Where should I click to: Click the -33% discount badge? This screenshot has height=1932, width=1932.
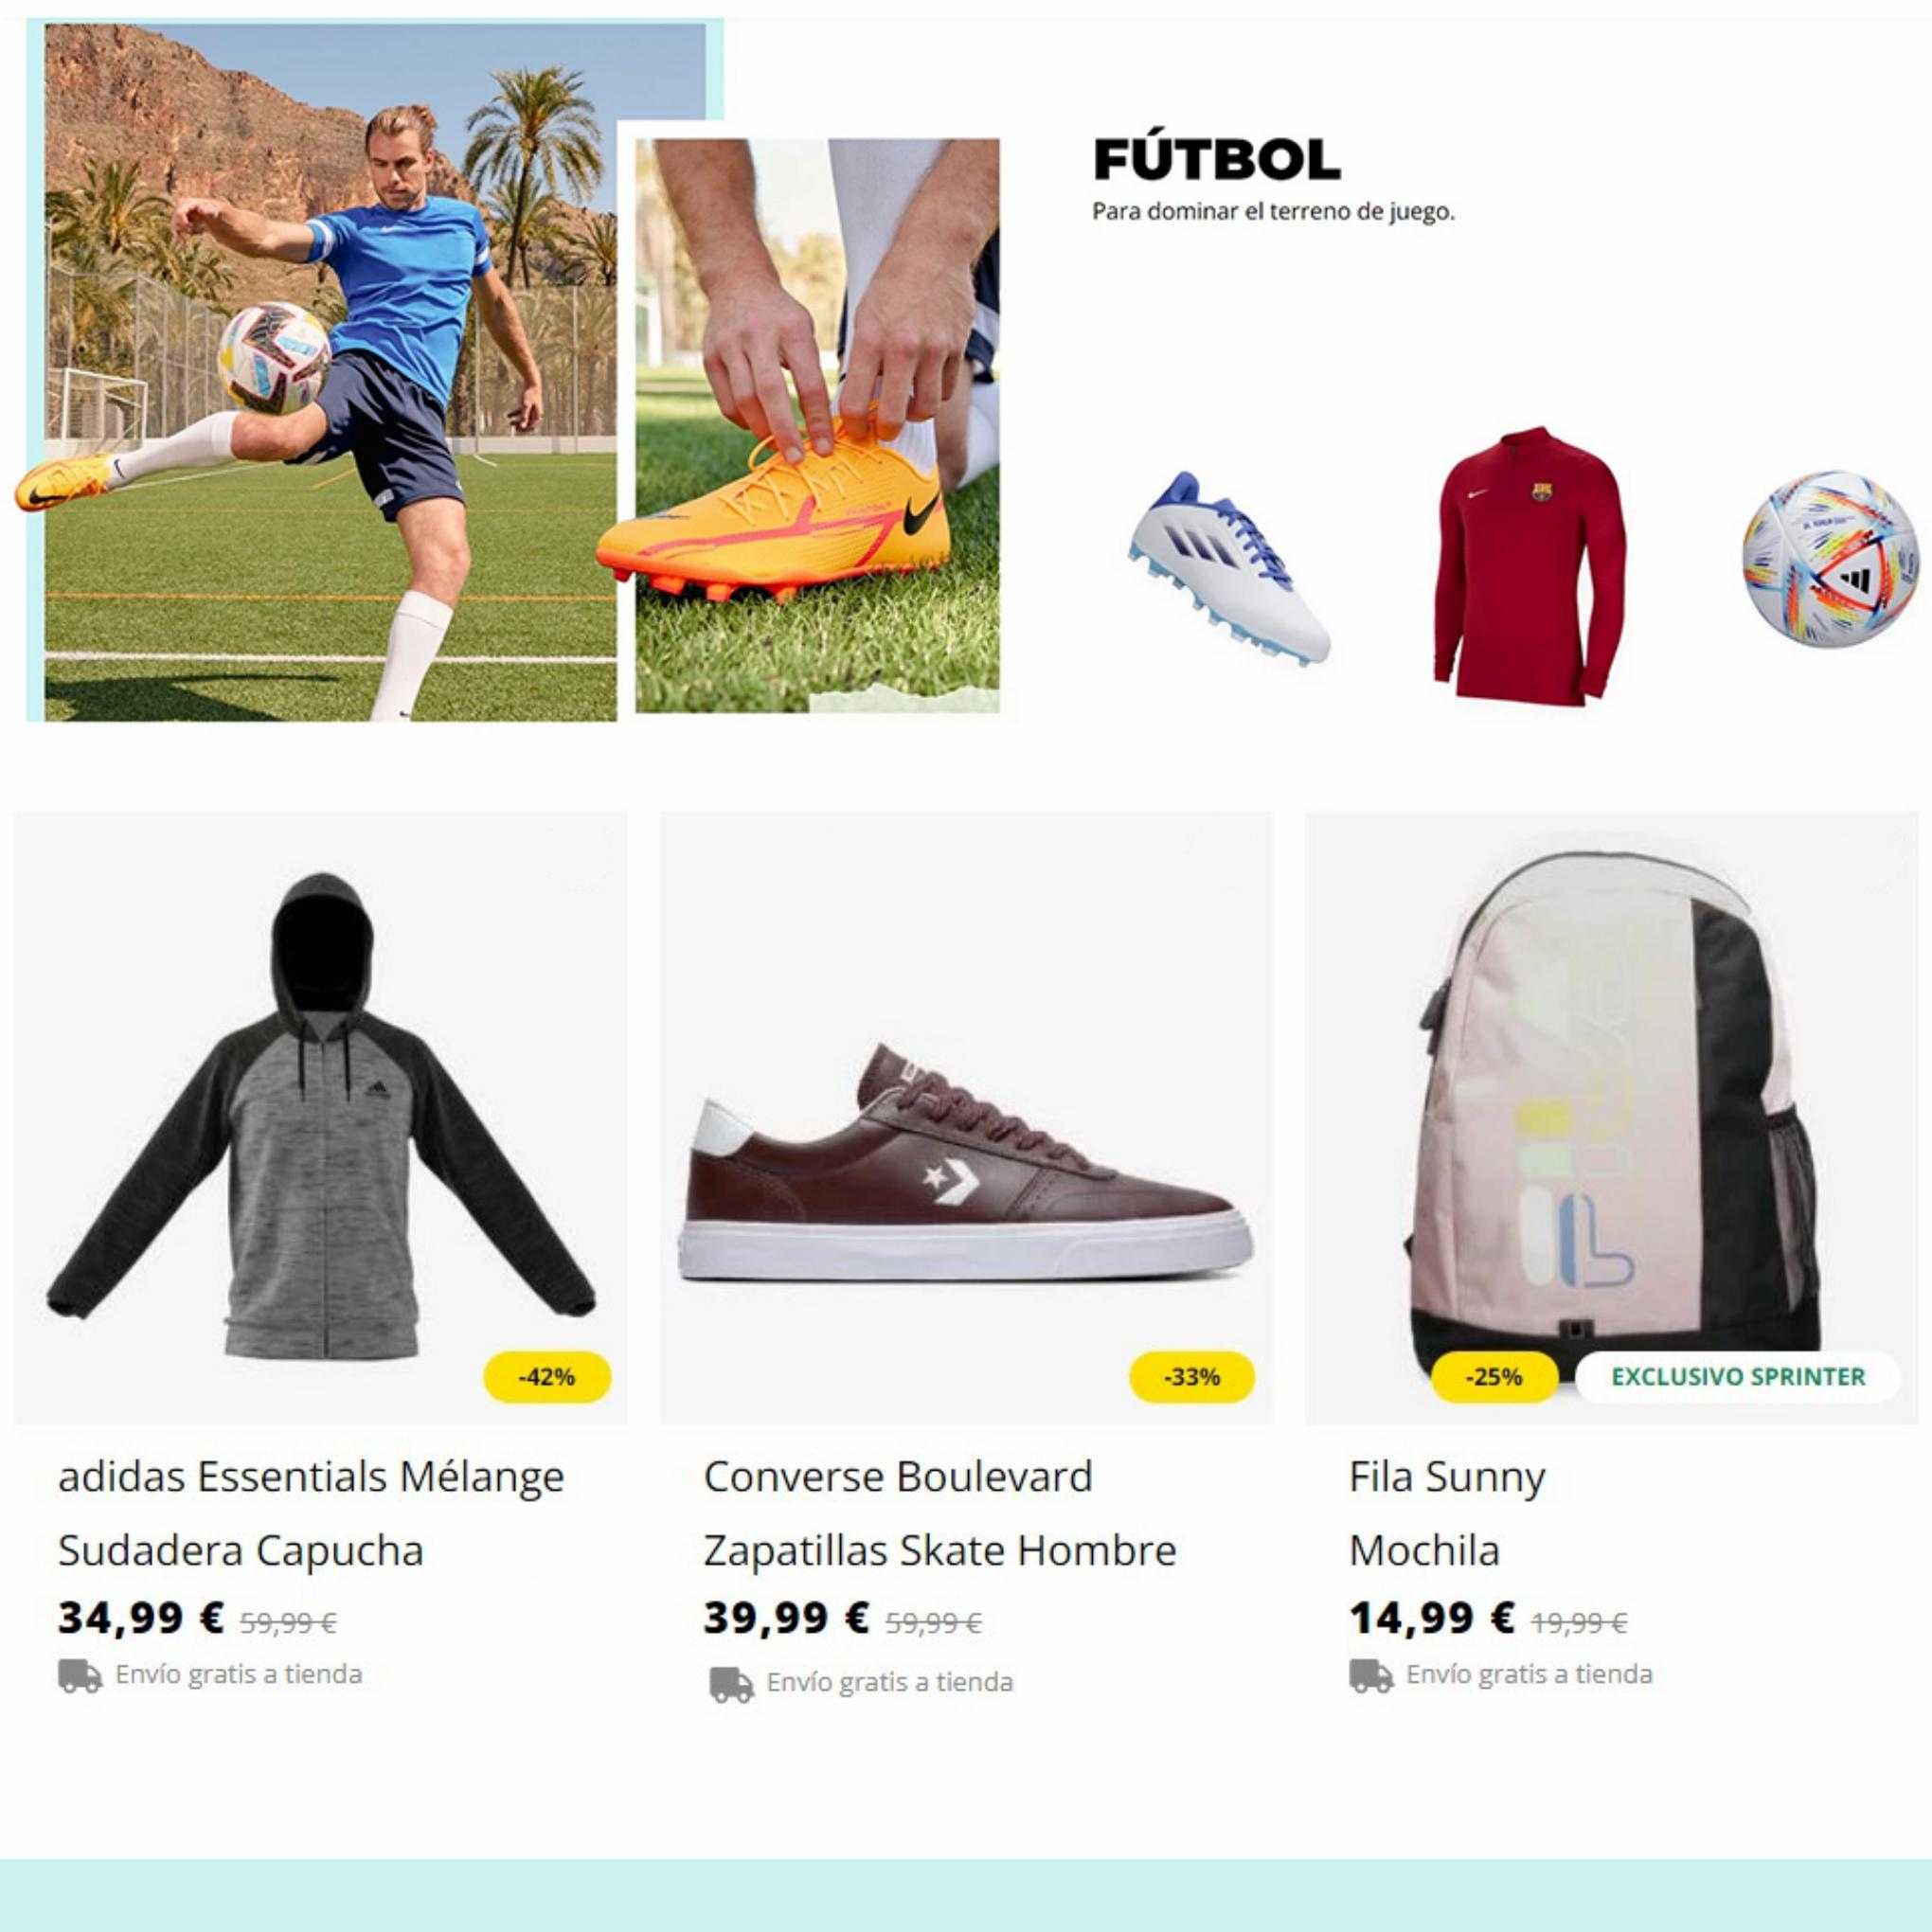pyautogui.click(x=1192, y=1377)
